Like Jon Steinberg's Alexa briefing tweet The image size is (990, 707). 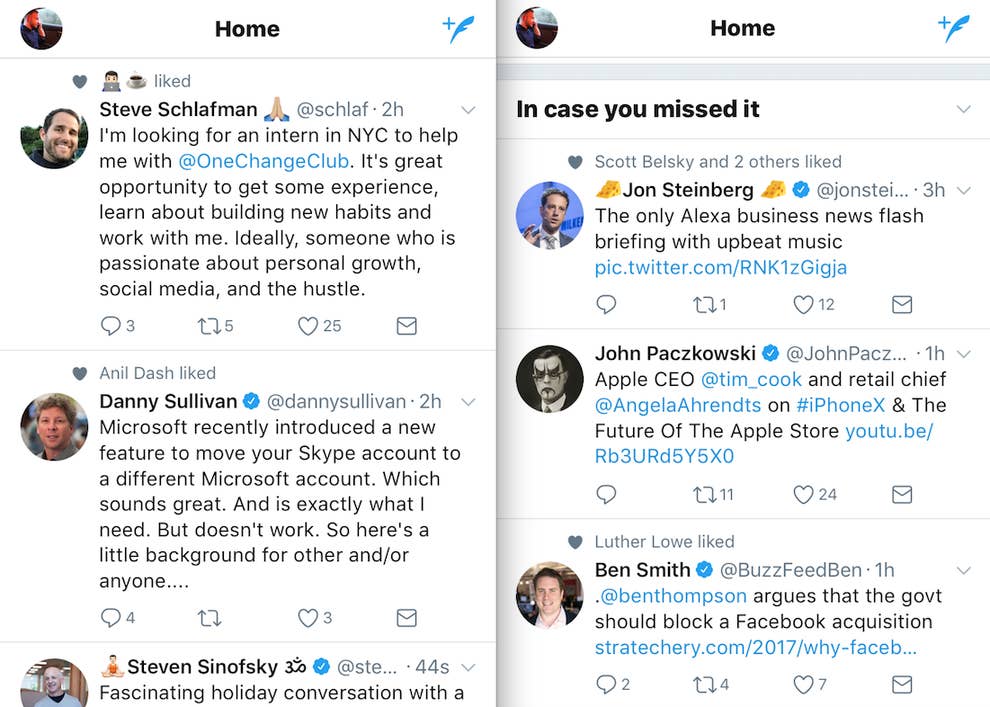pyautogui.click(x=804, y=304)
